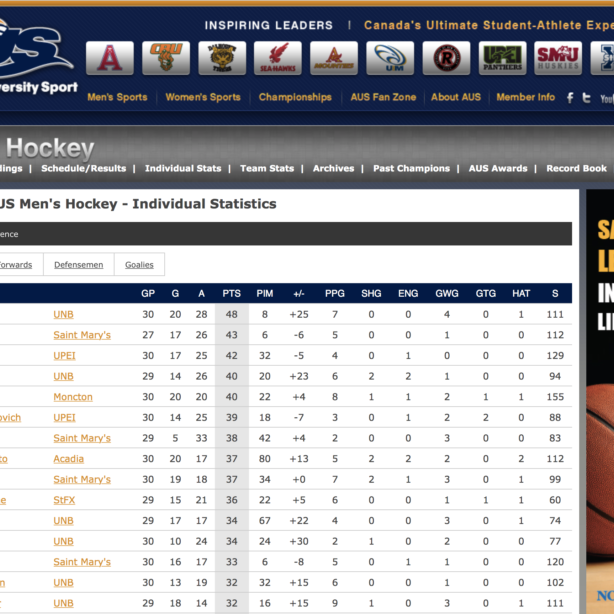
Task: Open the SMU Huskies team logo
Action: click(x=558, y=58)
